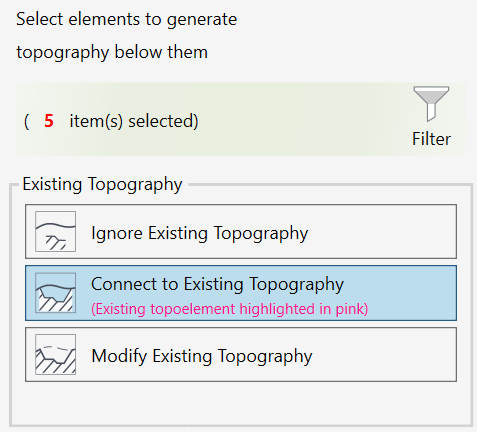Click the Modify Existing Topography icon
Viewport: 477px width, 432px height.
56,354
